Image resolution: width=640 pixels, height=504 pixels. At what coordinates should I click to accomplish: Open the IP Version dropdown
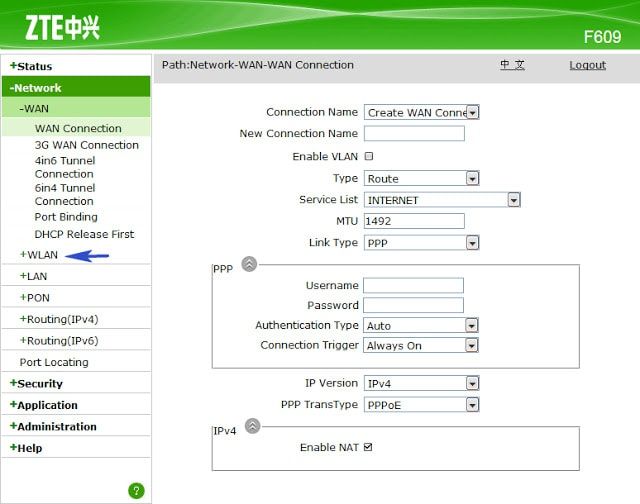pyautogui.click(x=422, y=383)
